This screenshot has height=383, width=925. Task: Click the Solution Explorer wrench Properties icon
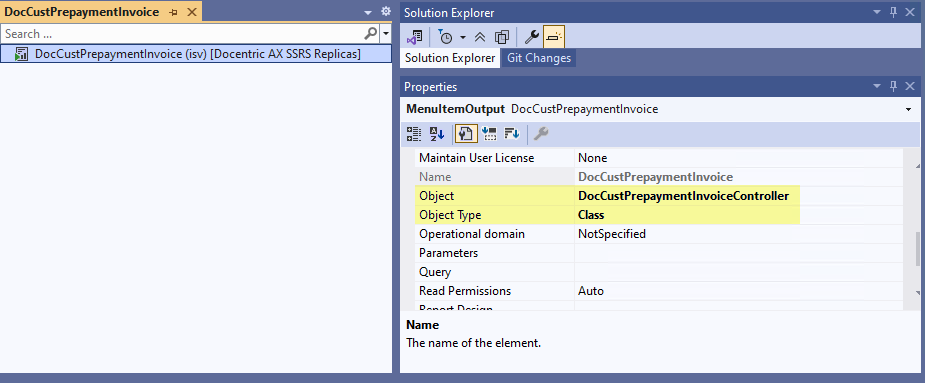point(532,37)
